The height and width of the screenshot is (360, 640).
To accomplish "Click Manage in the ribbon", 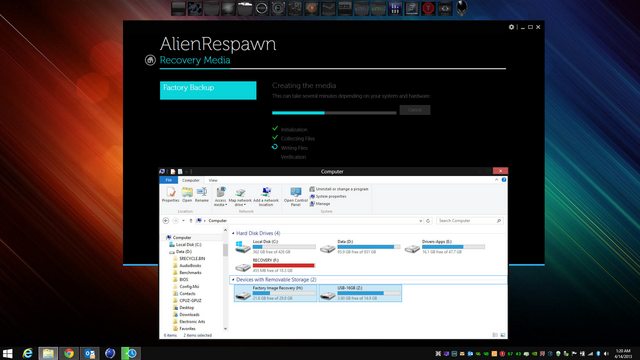I will [320, 204].
